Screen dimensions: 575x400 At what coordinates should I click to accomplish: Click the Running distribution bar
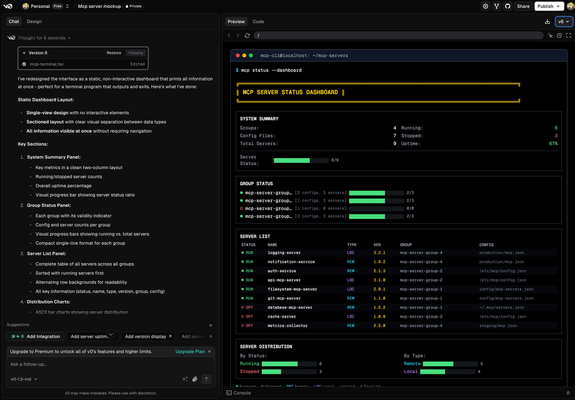289,364
